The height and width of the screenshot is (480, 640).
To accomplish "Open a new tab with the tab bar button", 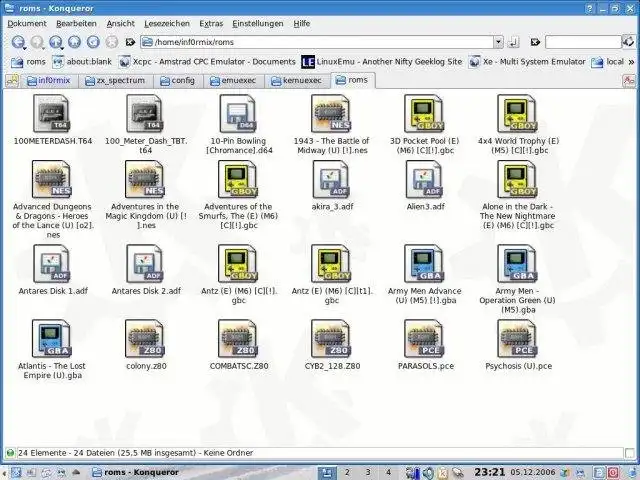I will tap(12, 81).
